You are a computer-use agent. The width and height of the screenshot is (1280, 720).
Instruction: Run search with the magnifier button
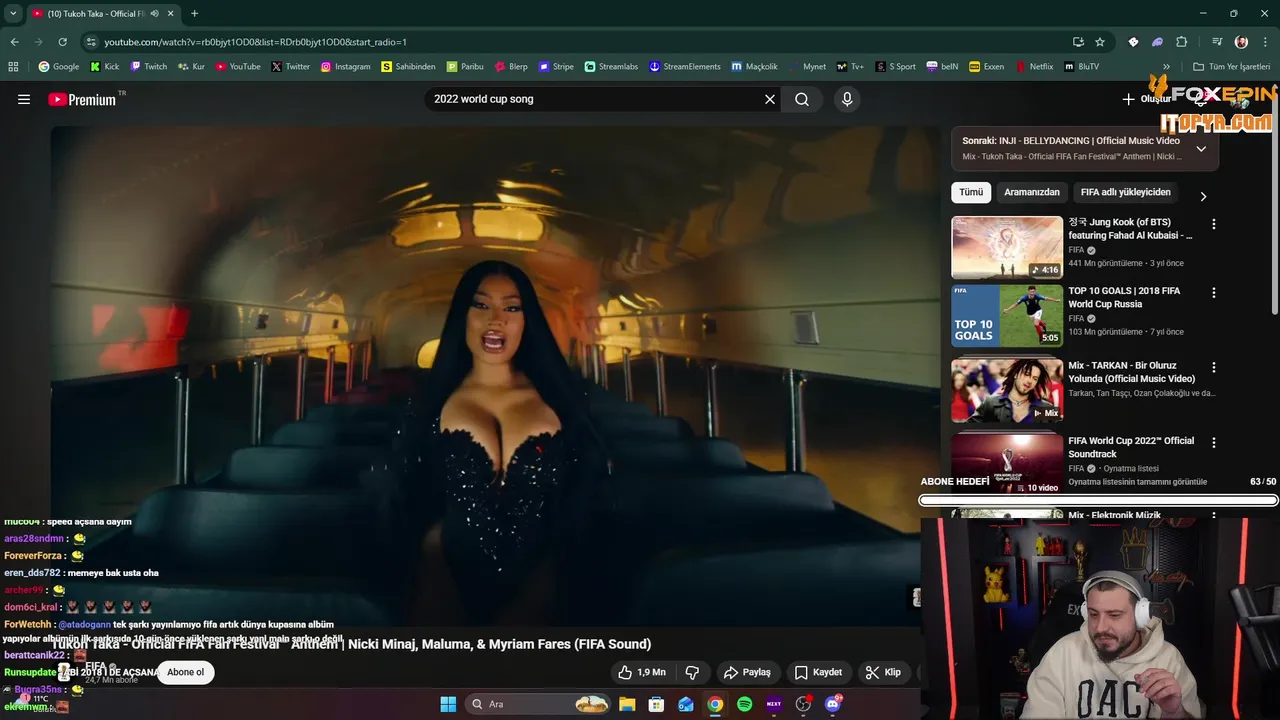tap(802, 99)
